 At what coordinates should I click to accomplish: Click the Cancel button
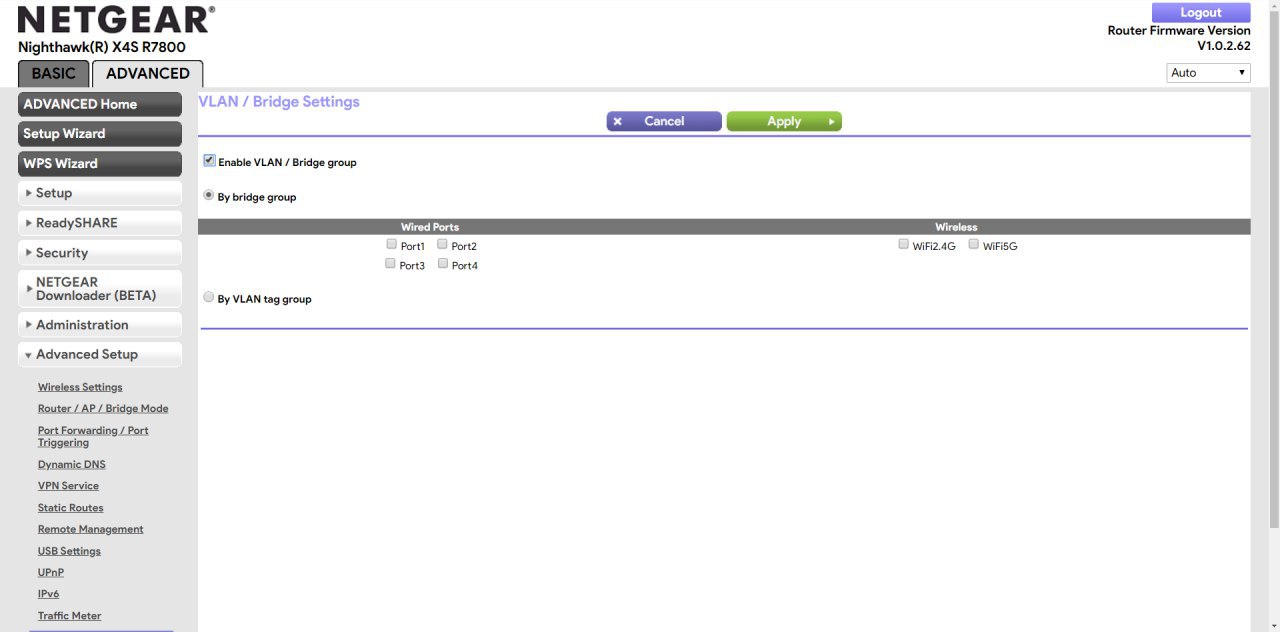[x=663, y=121]
